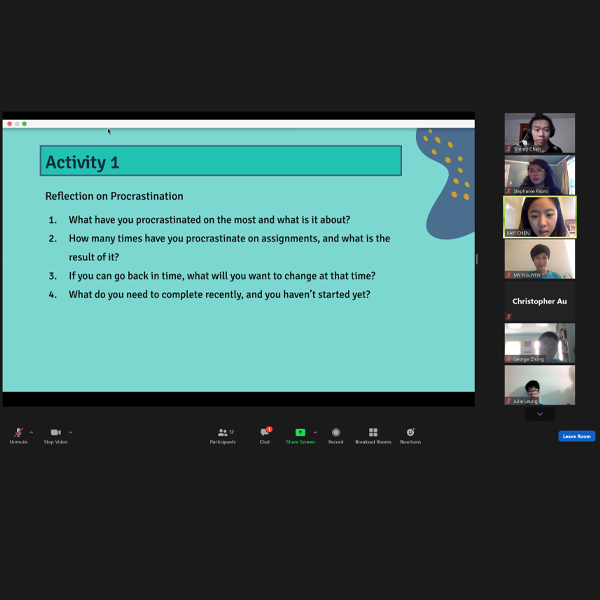Open the Reactions menu
Image resolution: width=600 pixels, height=600 pixels.
pyautogui.click(x=410, y=436)
